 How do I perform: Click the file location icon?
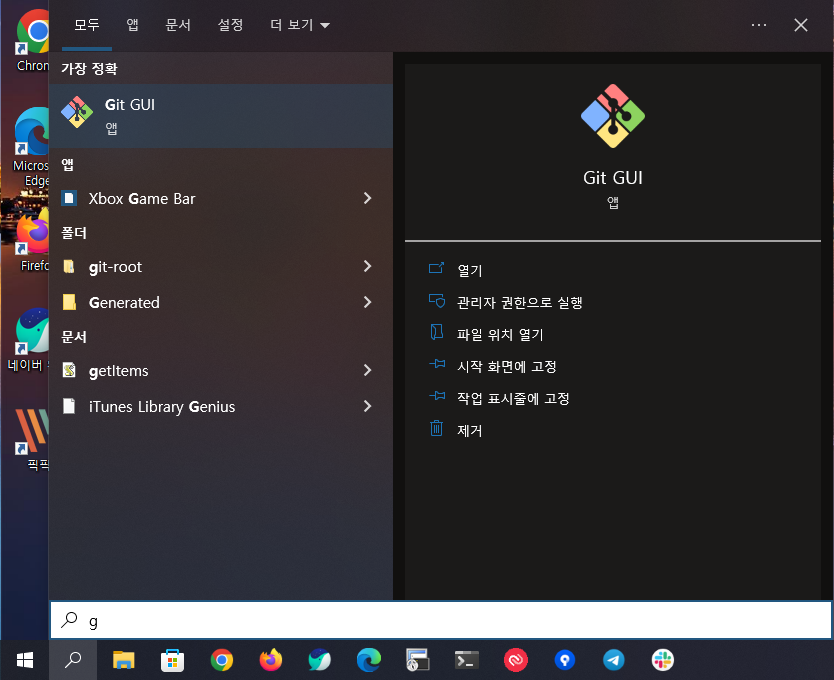point(437,332)
